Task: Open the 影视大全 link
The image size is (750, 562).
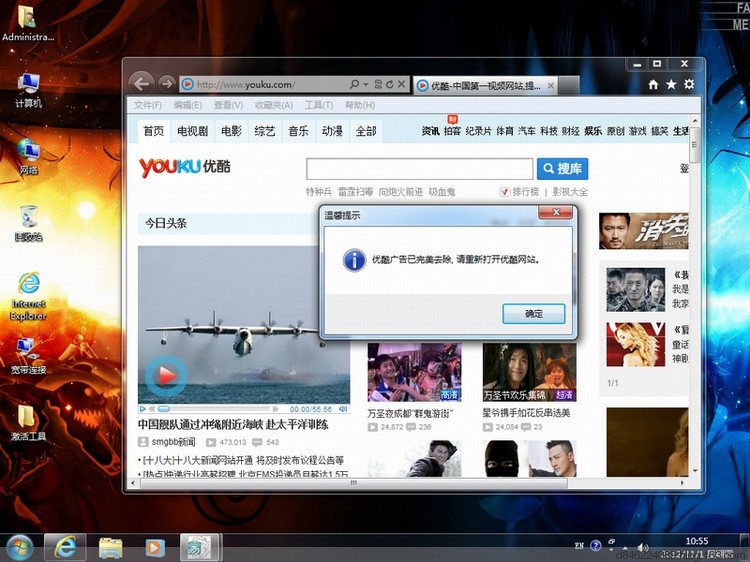Action: [570, 192]
